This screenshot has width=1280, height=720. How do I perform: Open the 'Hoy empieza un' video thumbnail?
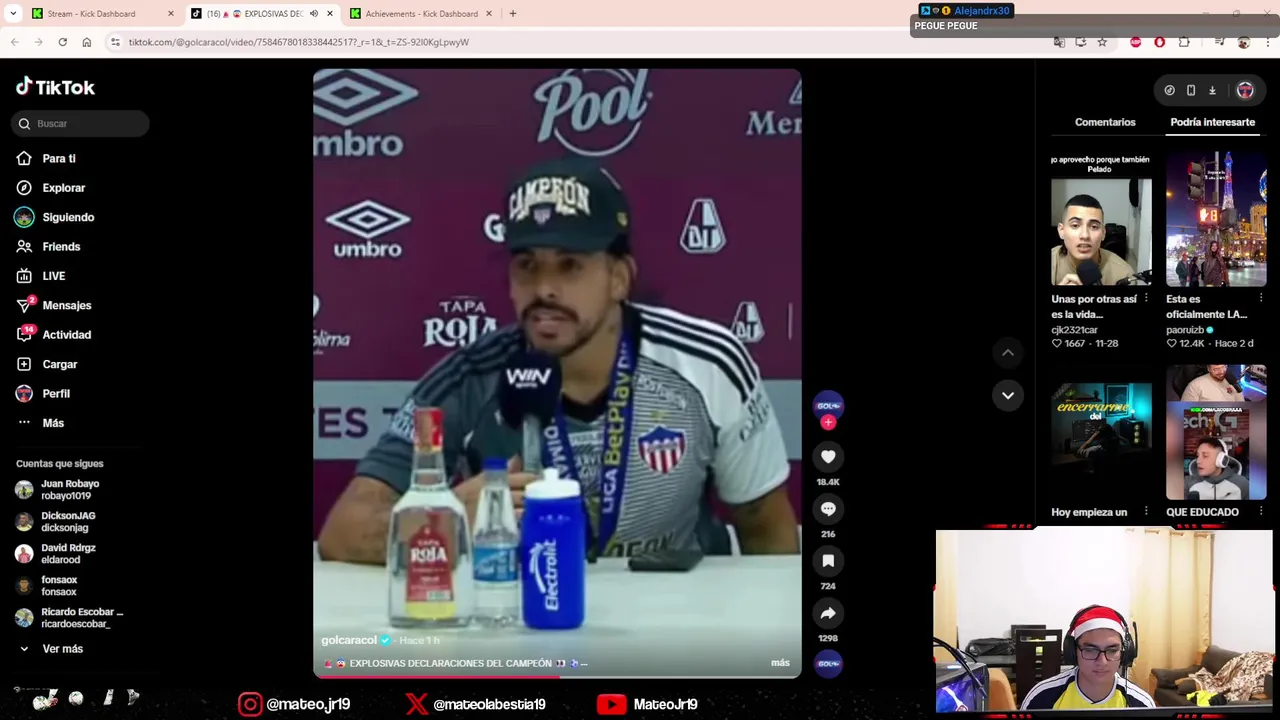coord(1101,432)
